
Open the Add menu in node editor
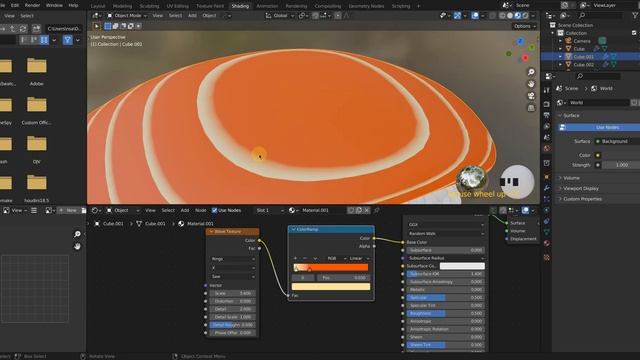tap(184, 210)
